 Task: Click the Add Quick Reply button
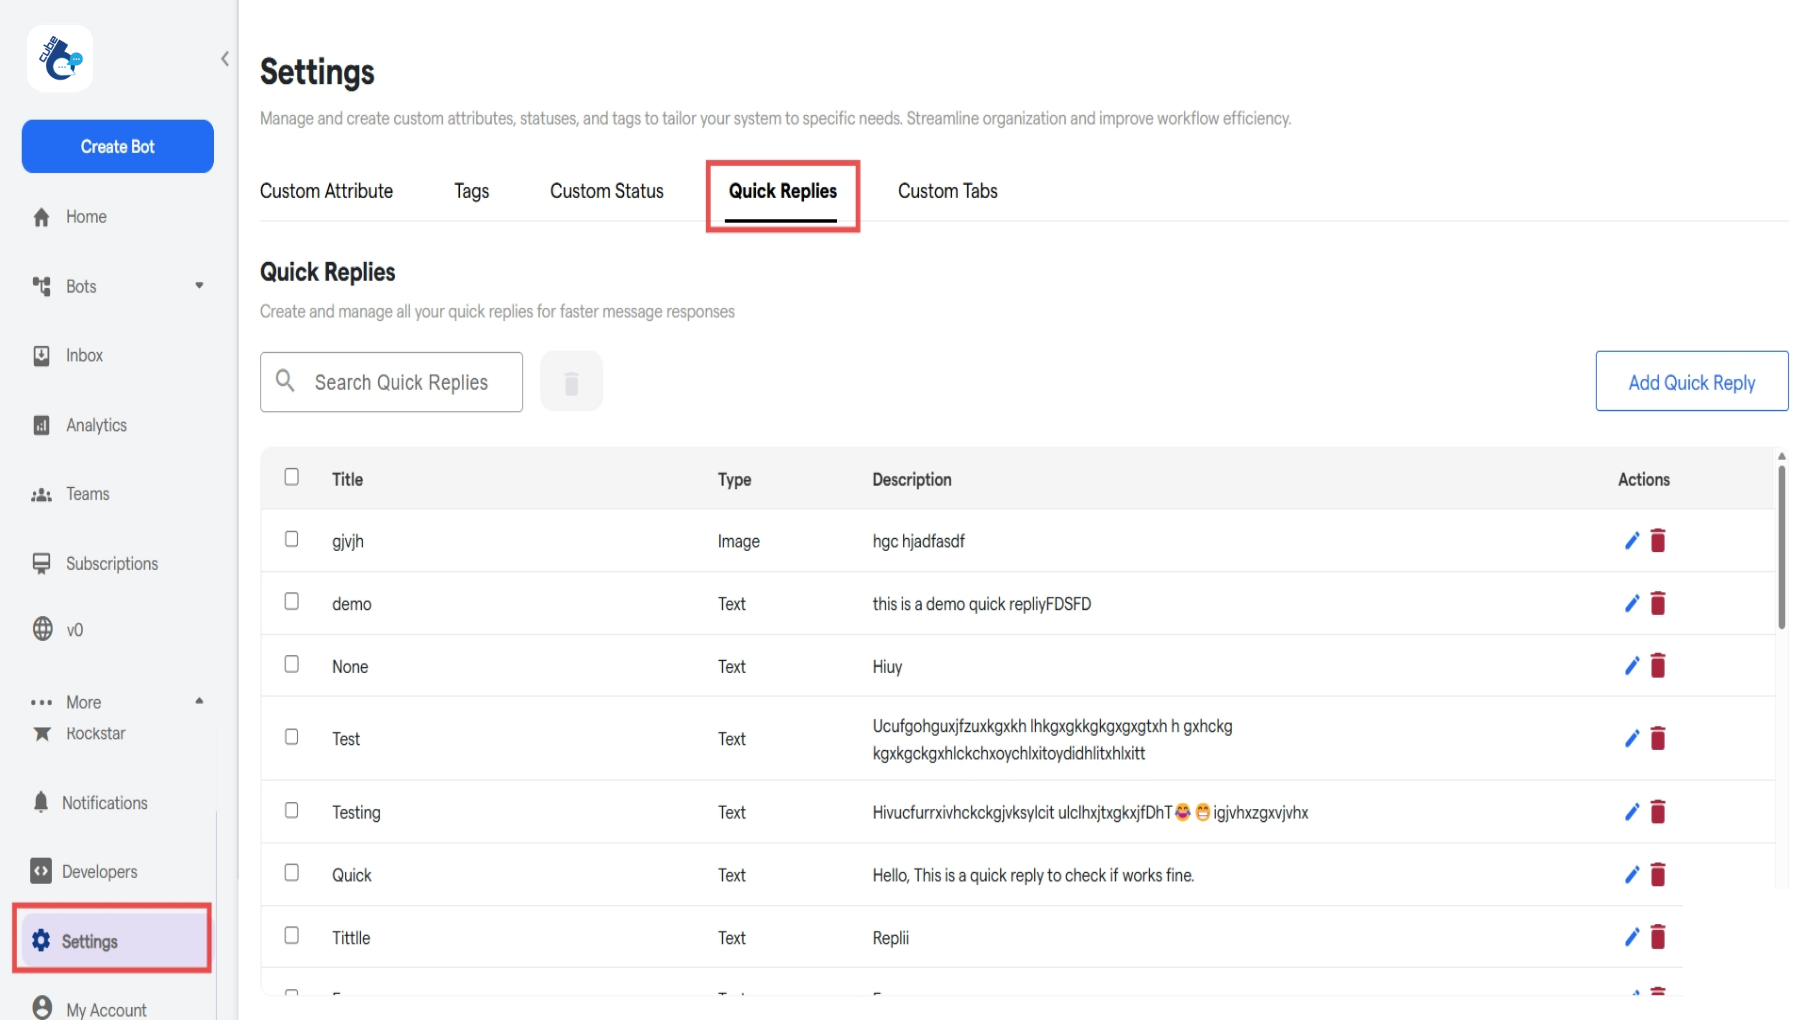(x=1691, y=381)
